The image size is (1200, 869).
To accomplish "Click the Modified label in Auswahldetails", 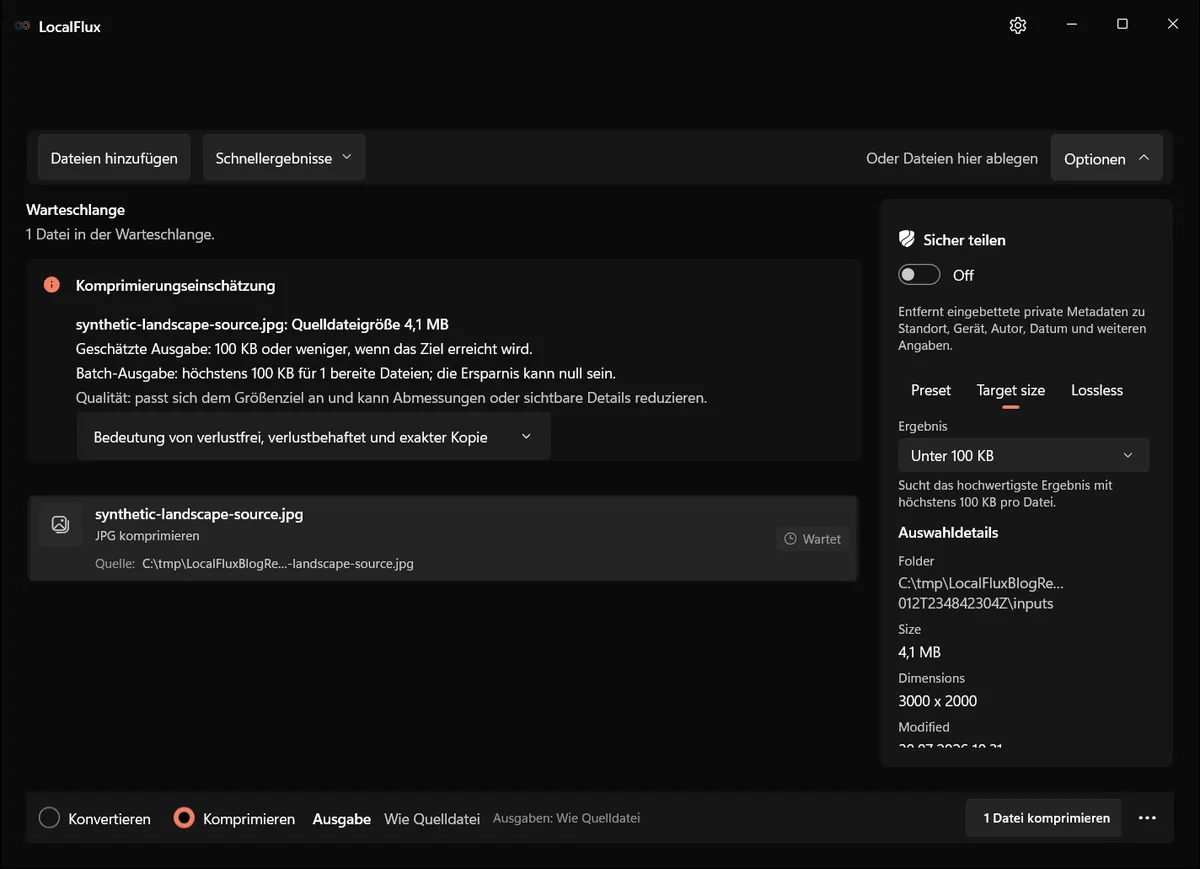I will pyautogui.click(x=924, y=727).
